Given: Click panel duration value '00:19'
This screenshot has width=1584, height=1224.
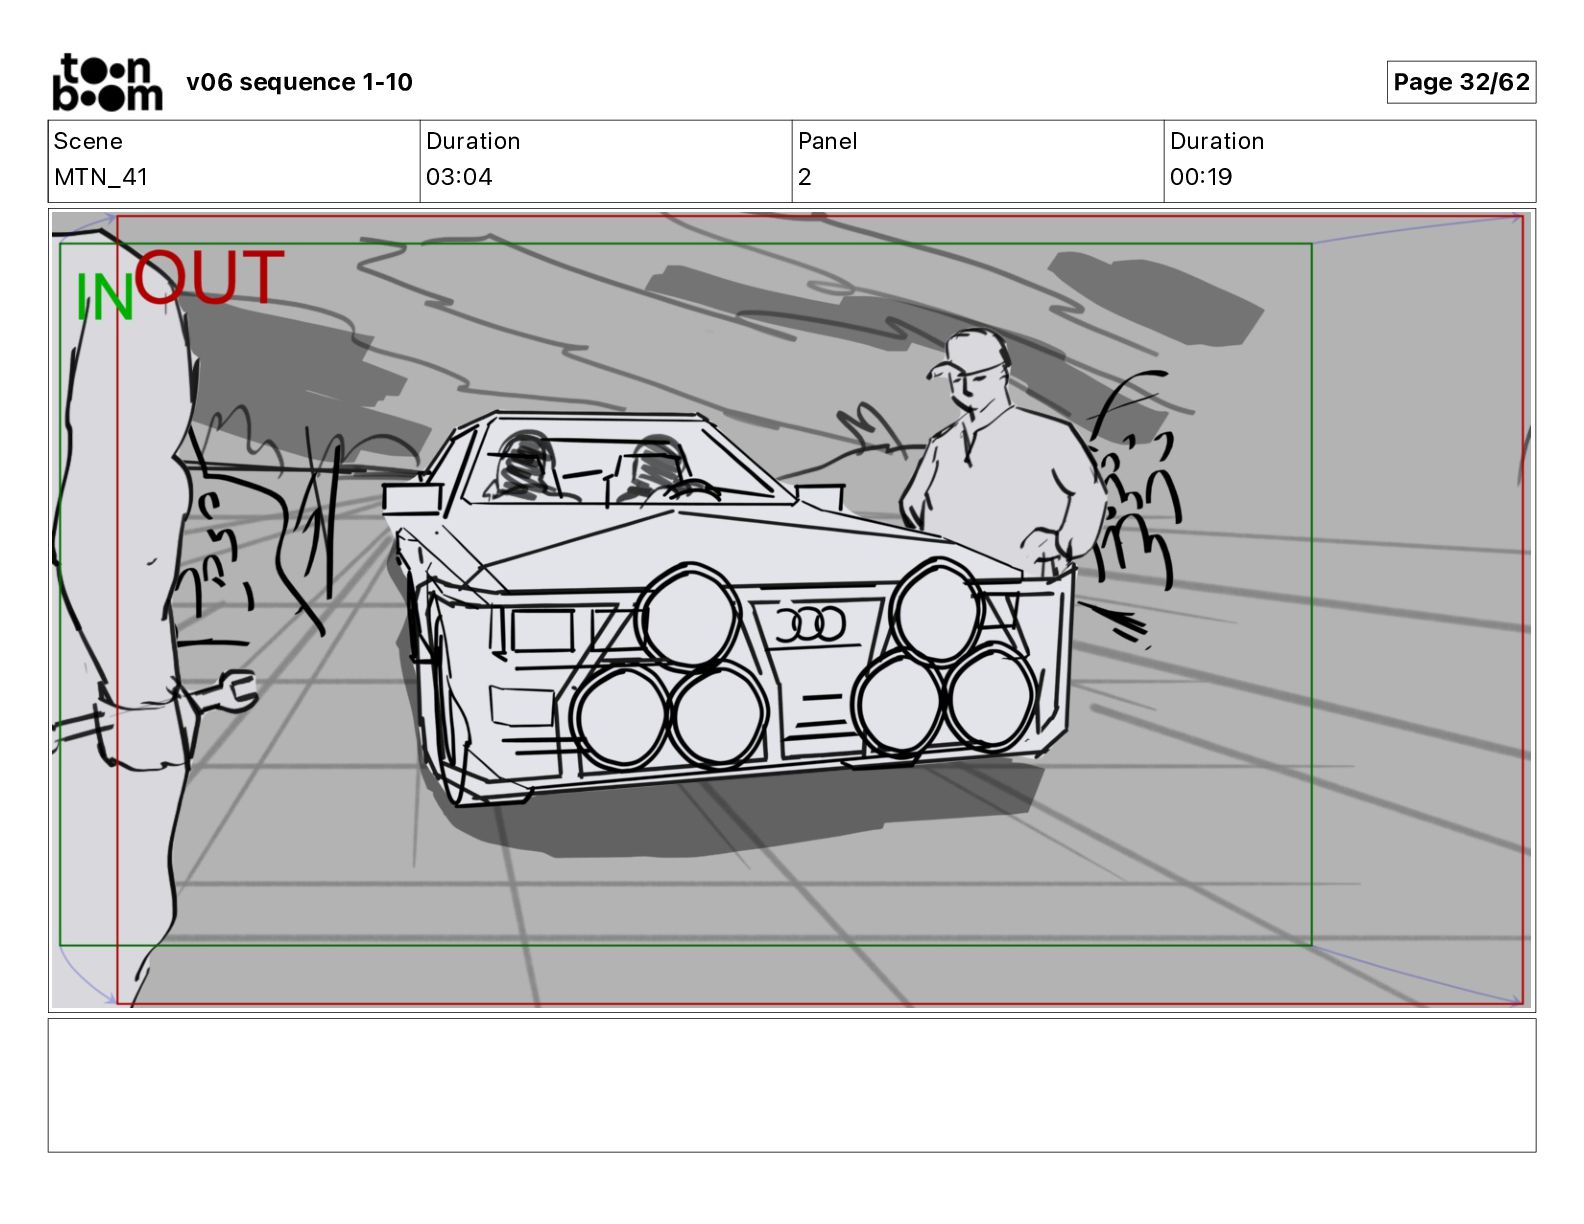Looking at the screenshot, I should click(x=1201, y=177).
